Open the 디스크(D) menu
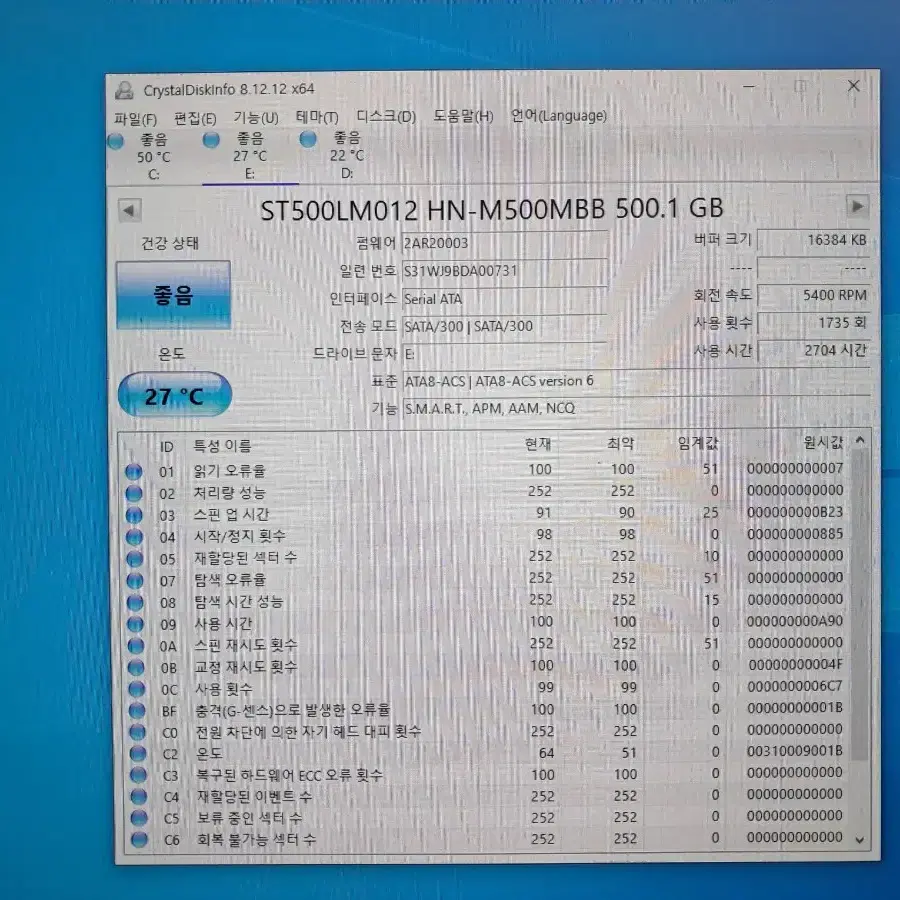This screenshot has width=900, height=900. [x=386, y=117]
